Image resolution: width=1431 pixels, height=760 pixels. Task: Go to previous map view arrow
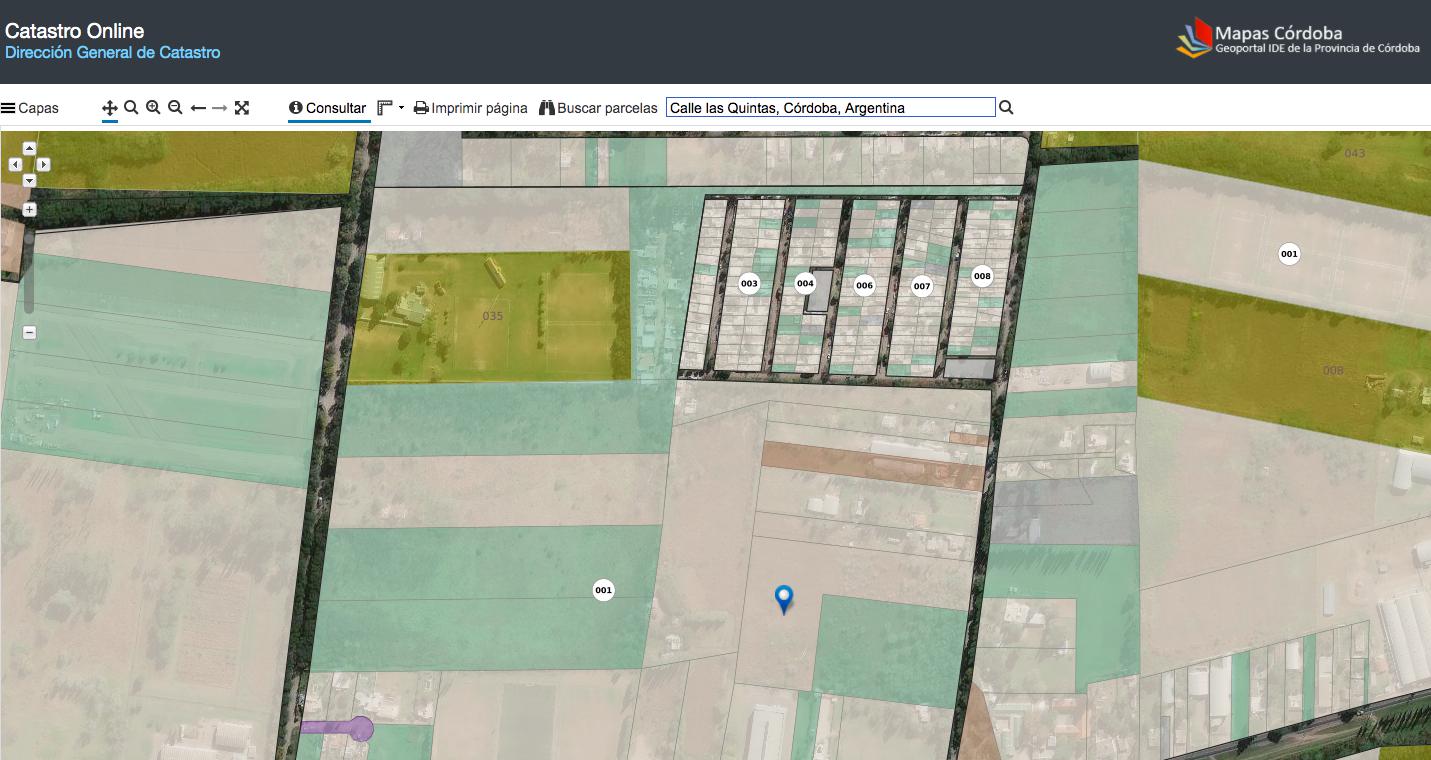point(198,108)
